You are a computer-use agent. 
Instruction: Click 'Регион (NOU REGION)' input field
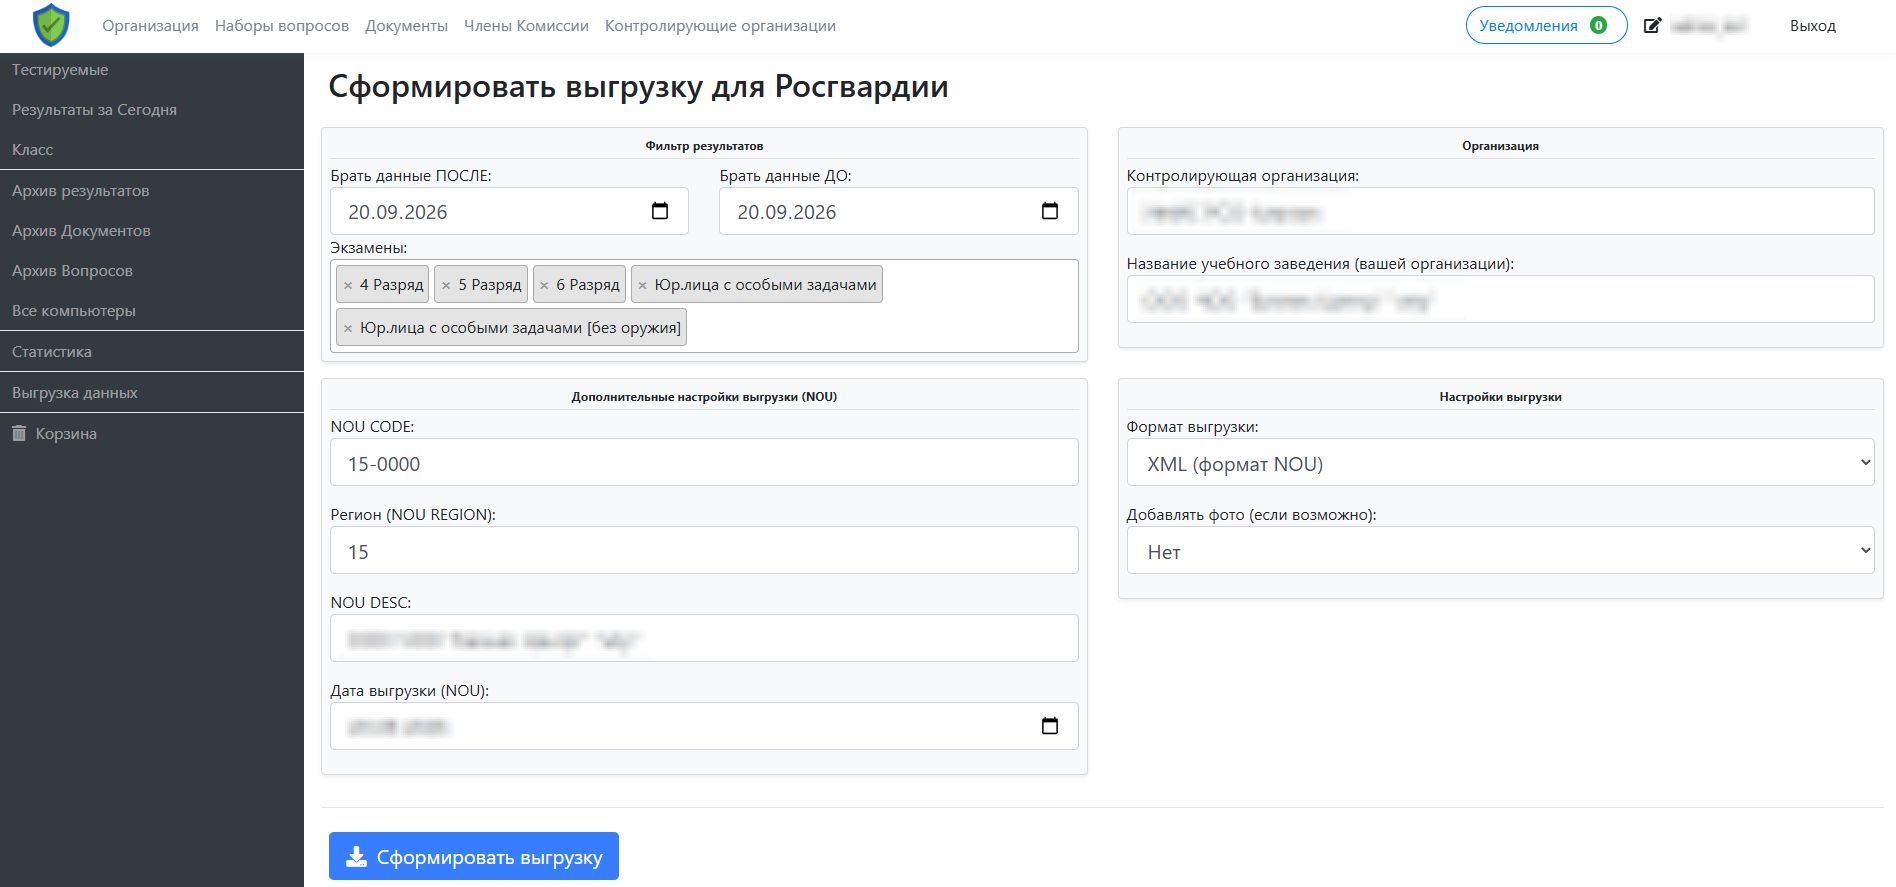pos(704,551)
